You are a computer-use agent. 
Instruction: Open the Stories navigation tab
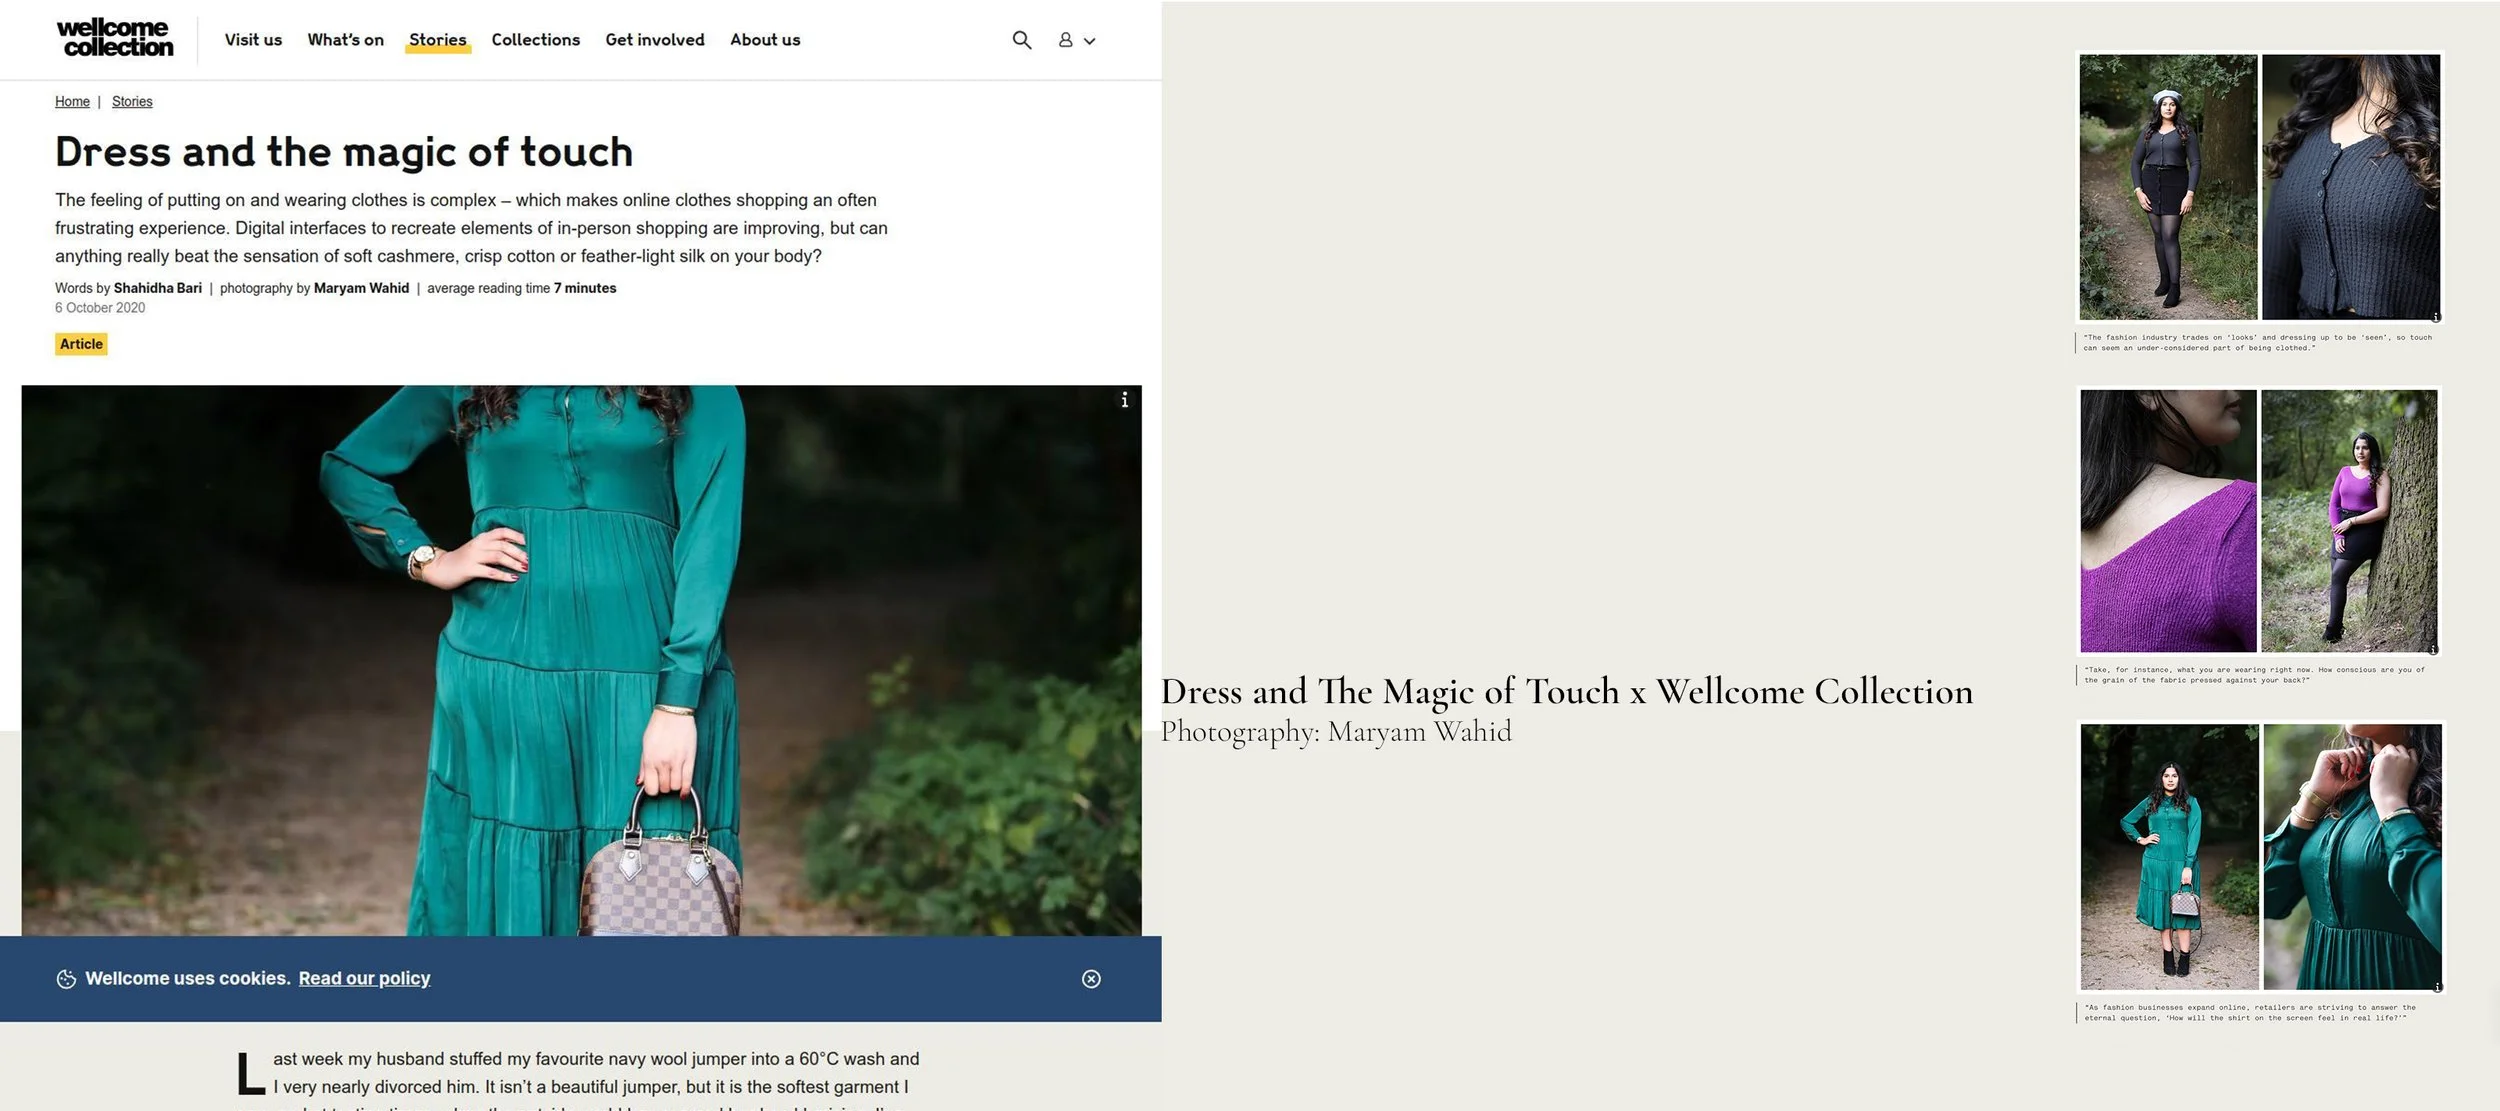point(437,40)
